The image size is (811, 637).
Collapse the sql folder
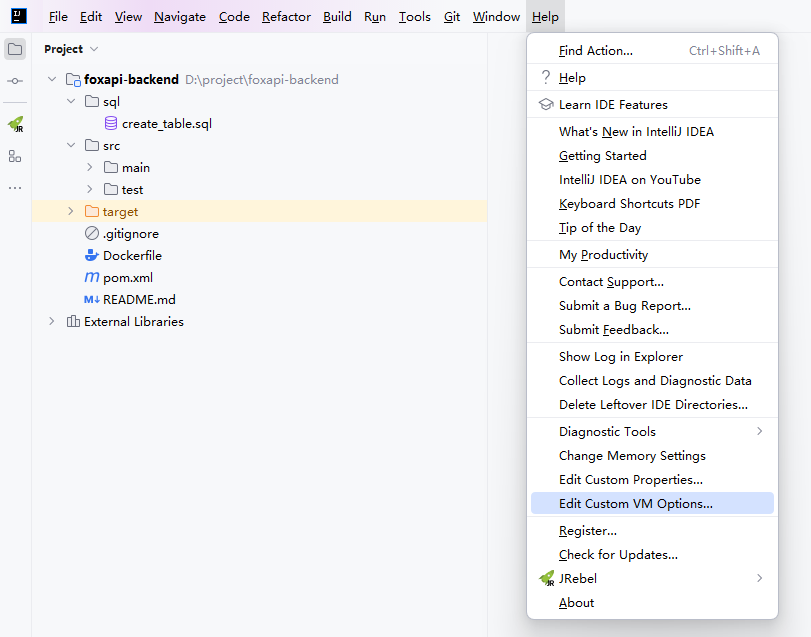click(70, 102)
